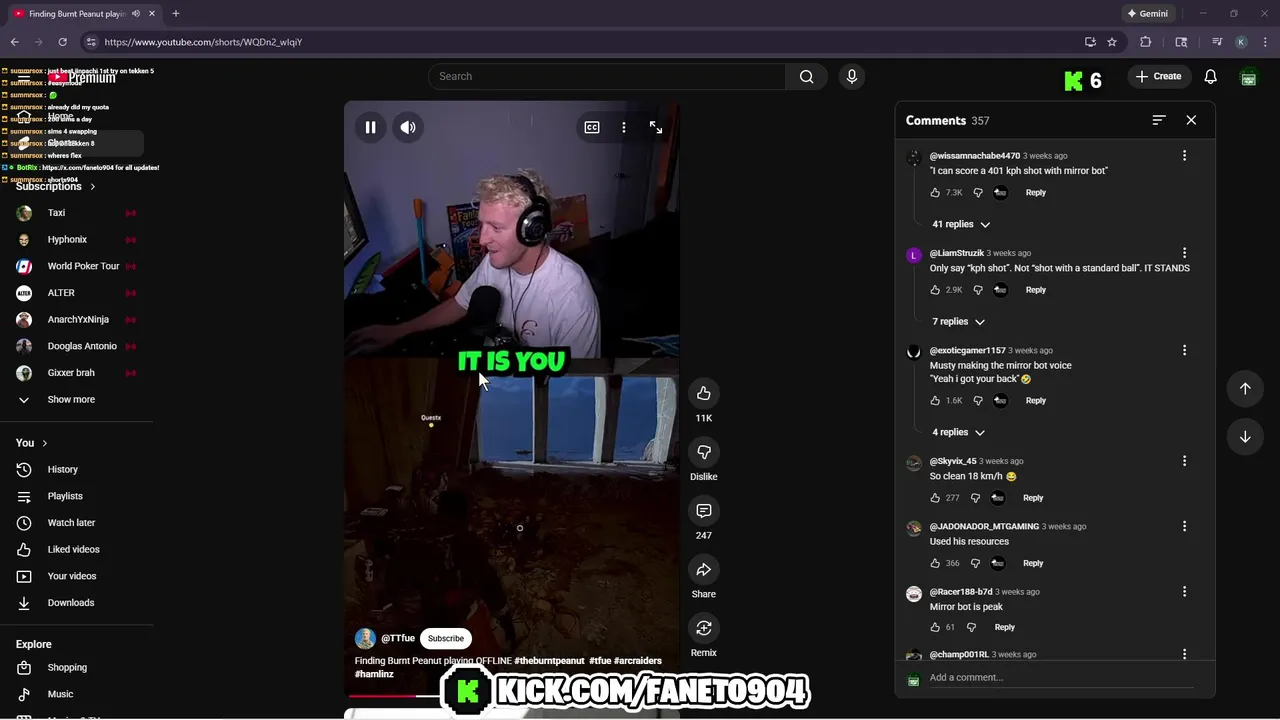Mute the Shorts video volume
This screenshot has height=720, width=1280.
408,127
